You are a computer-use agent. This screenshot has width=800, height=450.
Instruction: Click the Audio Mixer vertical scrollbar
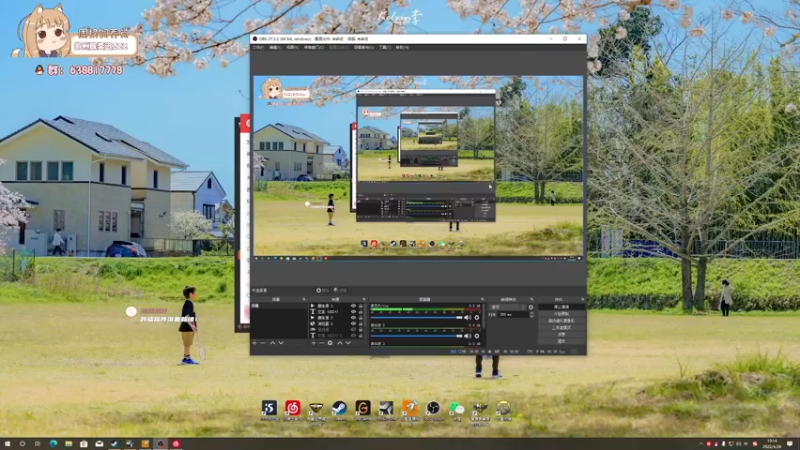484,316
